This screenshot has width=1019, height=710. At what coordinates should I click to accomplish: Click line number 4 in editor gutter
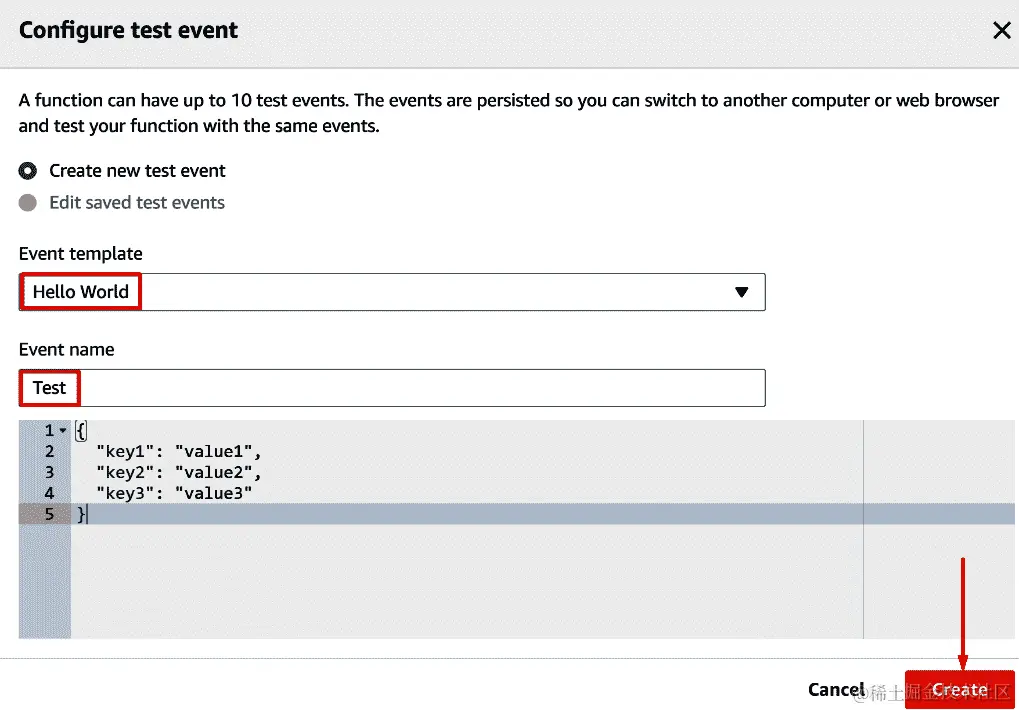pyautogui.click(x=49, y=493)
